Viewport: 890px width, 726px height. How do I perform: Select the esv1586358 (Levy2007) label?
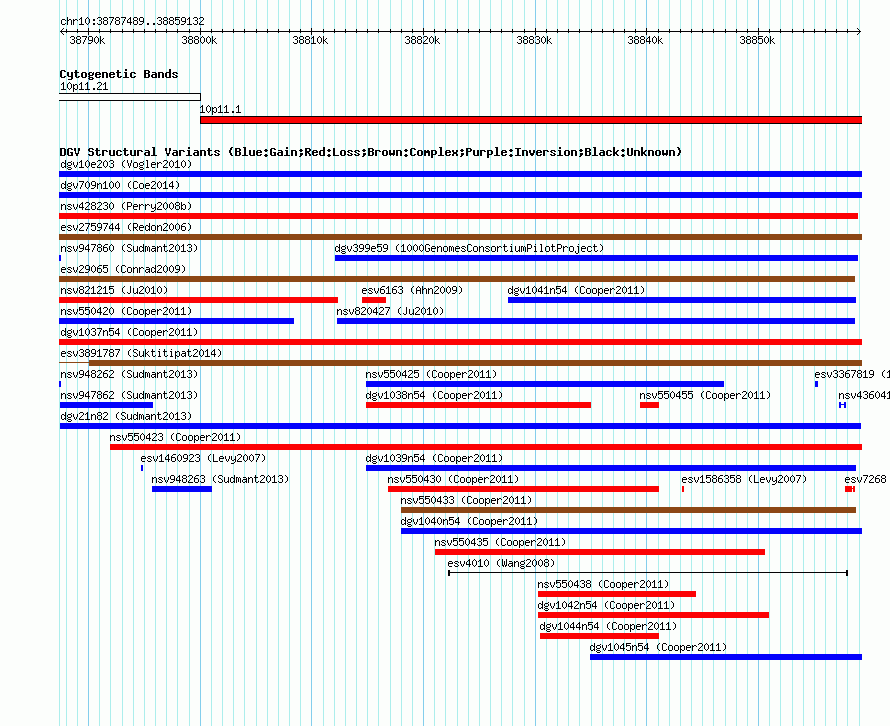click(x=744, y=479)
